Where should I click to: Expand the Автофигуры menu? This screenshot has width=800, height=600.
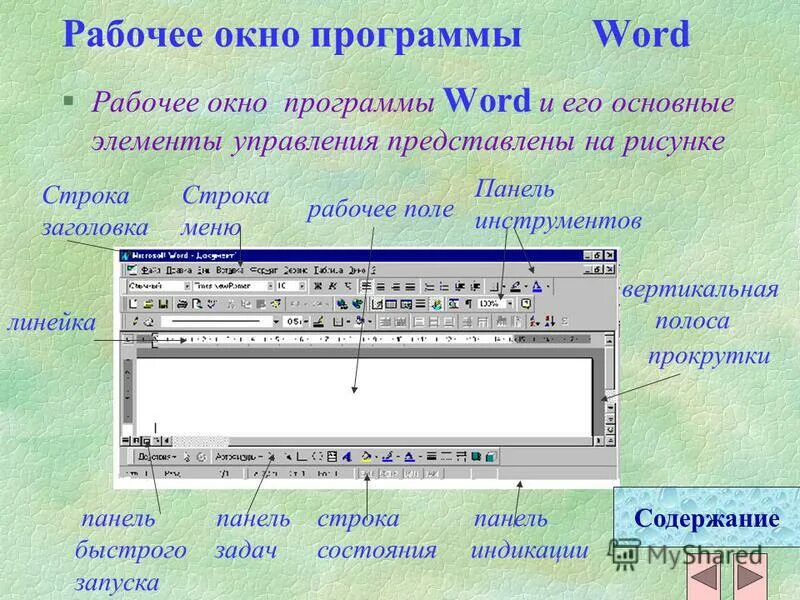pos(238,457)
